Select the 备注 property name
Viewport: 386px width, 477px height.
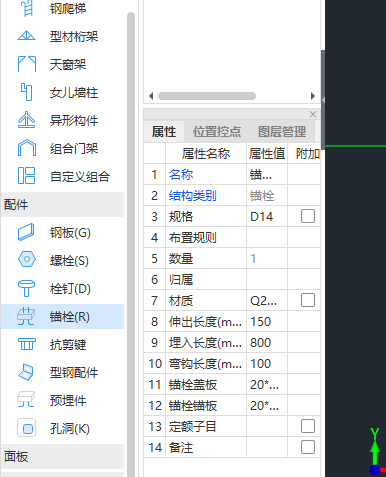(181, 447)
